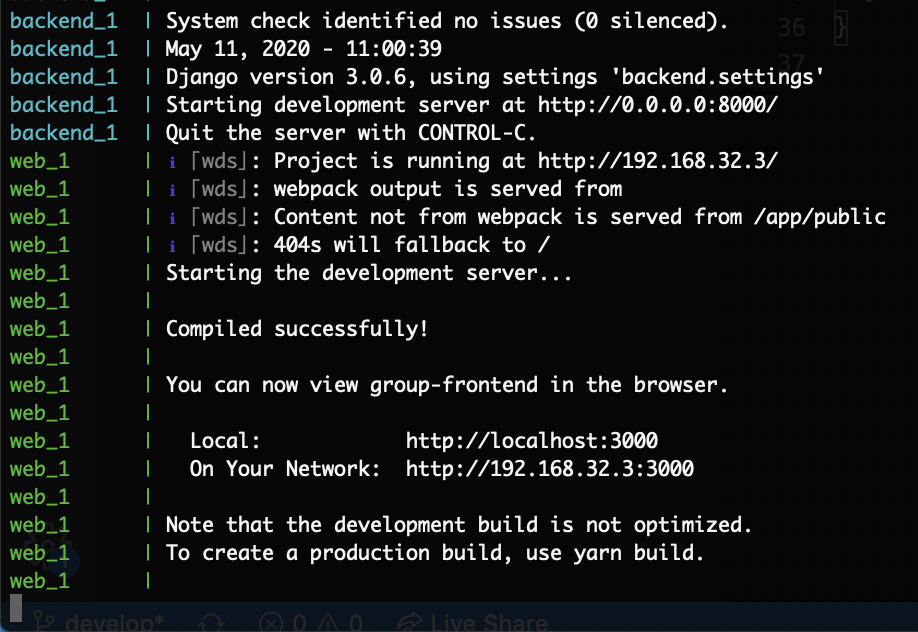Screen dimensions: 918x632
Task: Click web_1 prefix on 'Compiled successfully!' line
Action: pos(40,329)
